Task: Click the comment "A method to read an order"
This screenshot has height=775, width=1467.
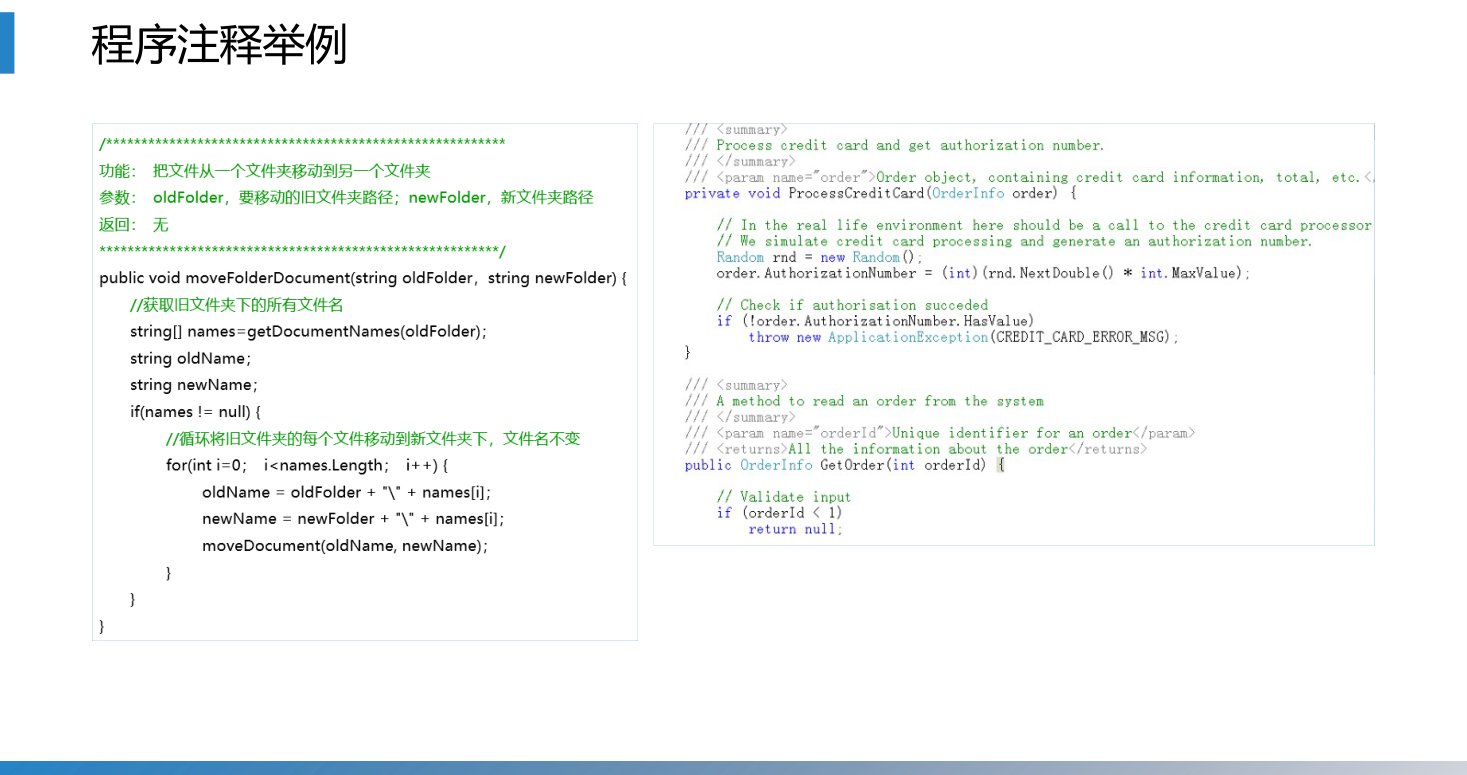Action: (864, 401)
